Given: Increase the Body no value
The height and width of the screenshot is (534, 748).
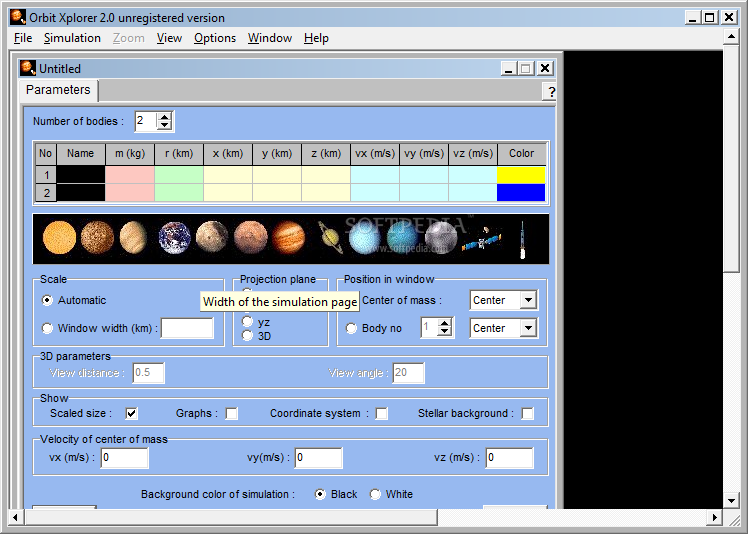Looking at the screenshot, I should point(445,324).
